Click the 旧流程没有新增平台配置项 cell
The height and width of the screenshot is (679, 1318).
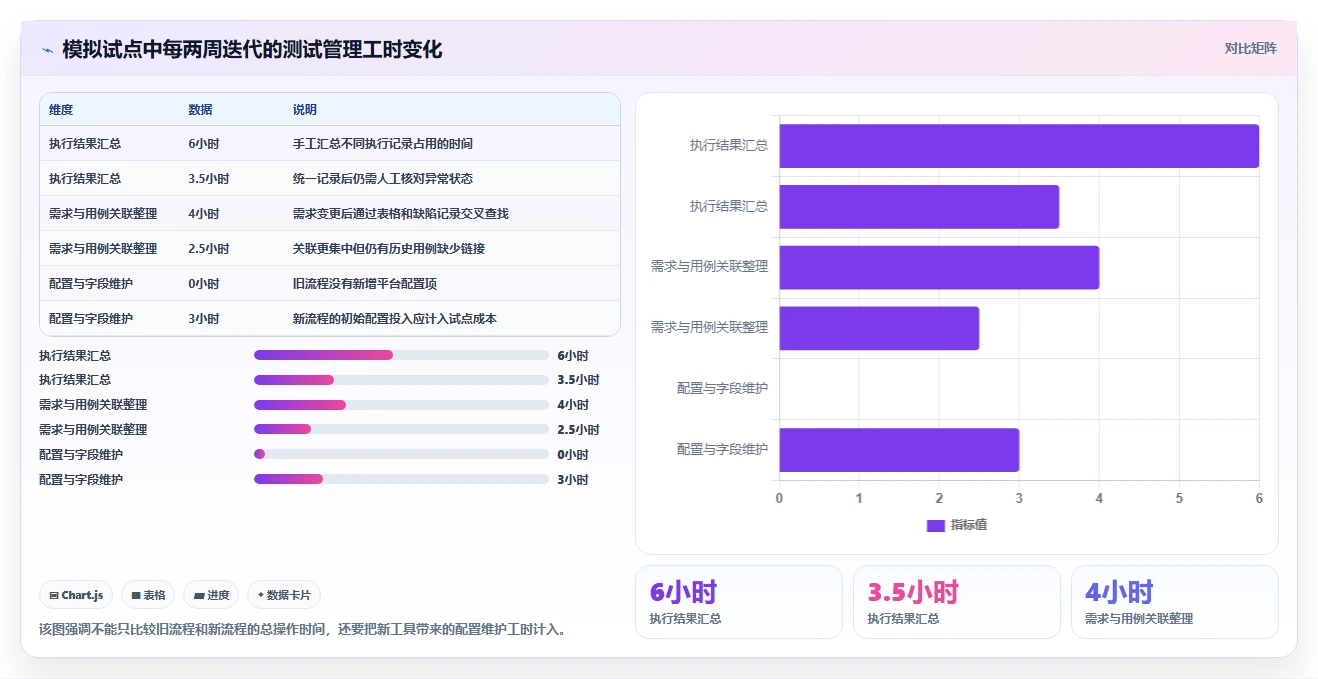[x=365, y=284]
